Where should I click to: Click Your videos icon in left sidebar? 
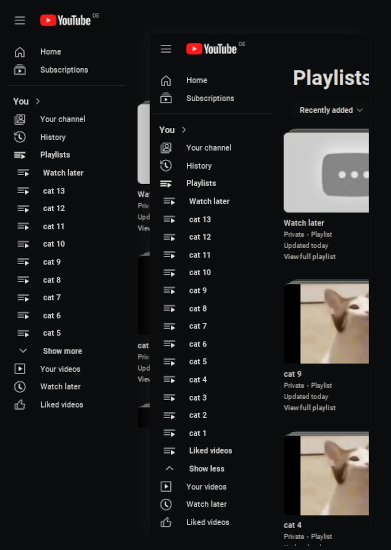click(20, 369)
